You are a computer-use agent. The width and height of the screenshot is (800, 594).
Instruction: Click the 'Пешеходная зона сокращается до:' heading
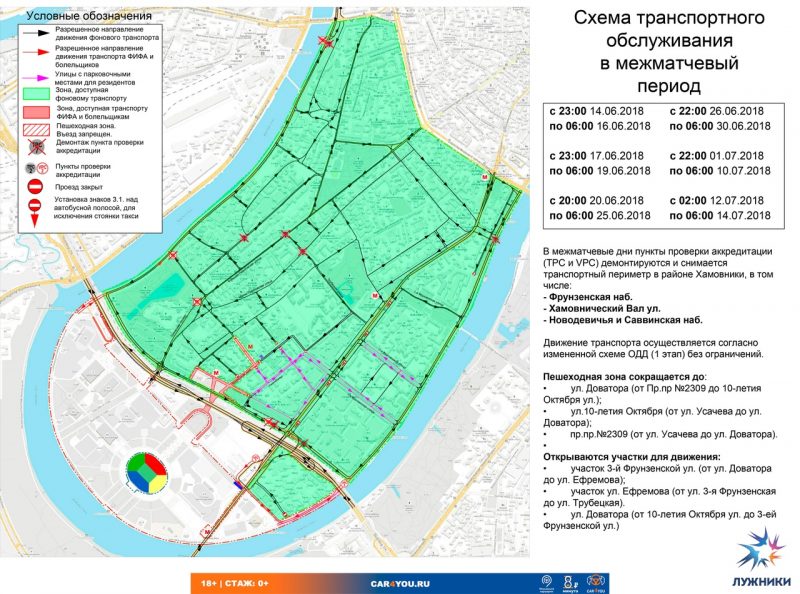coord(625,377)
